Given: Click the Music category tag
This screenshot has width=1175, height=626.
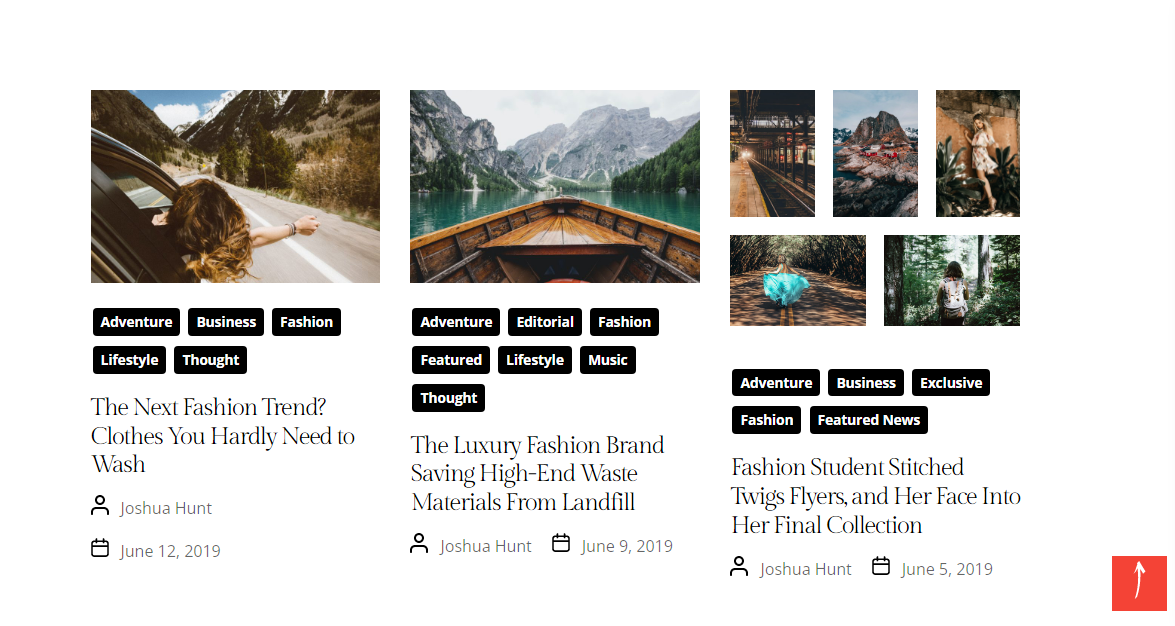Looking at the screenshot, I should 607,360.
